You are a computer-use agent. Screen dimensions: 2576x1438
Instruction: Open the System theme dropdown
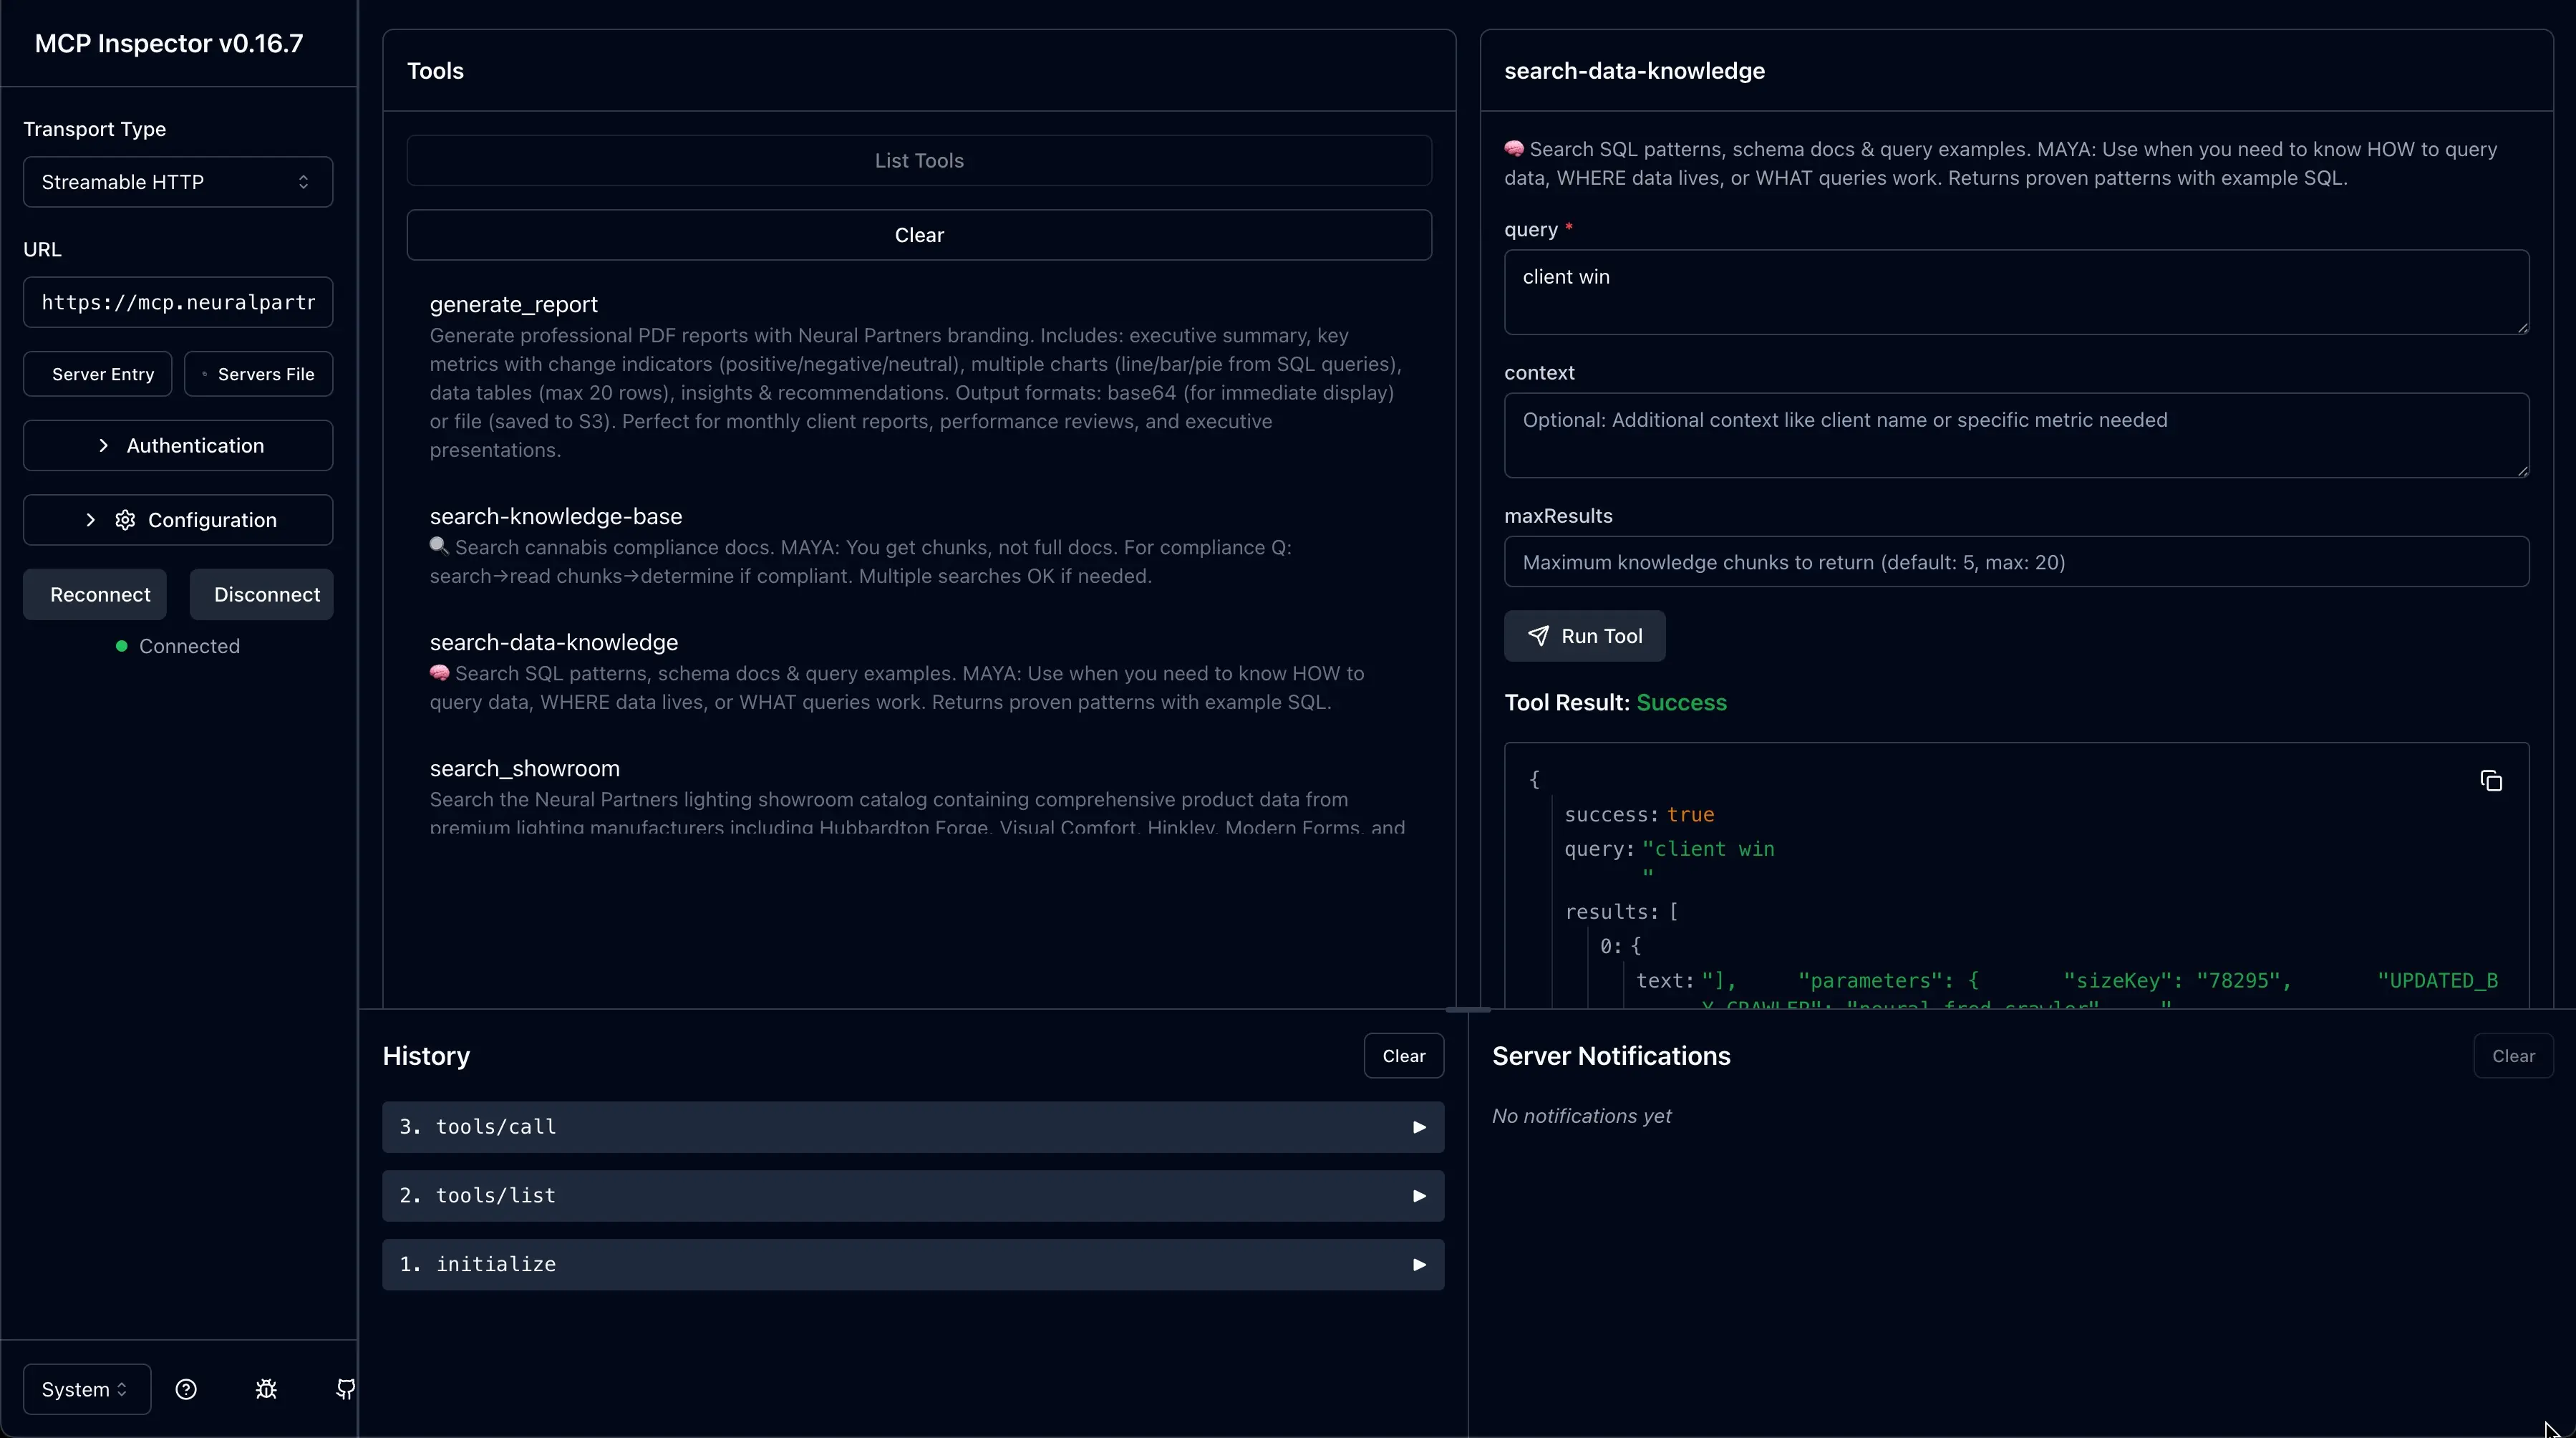point(86,1389)
